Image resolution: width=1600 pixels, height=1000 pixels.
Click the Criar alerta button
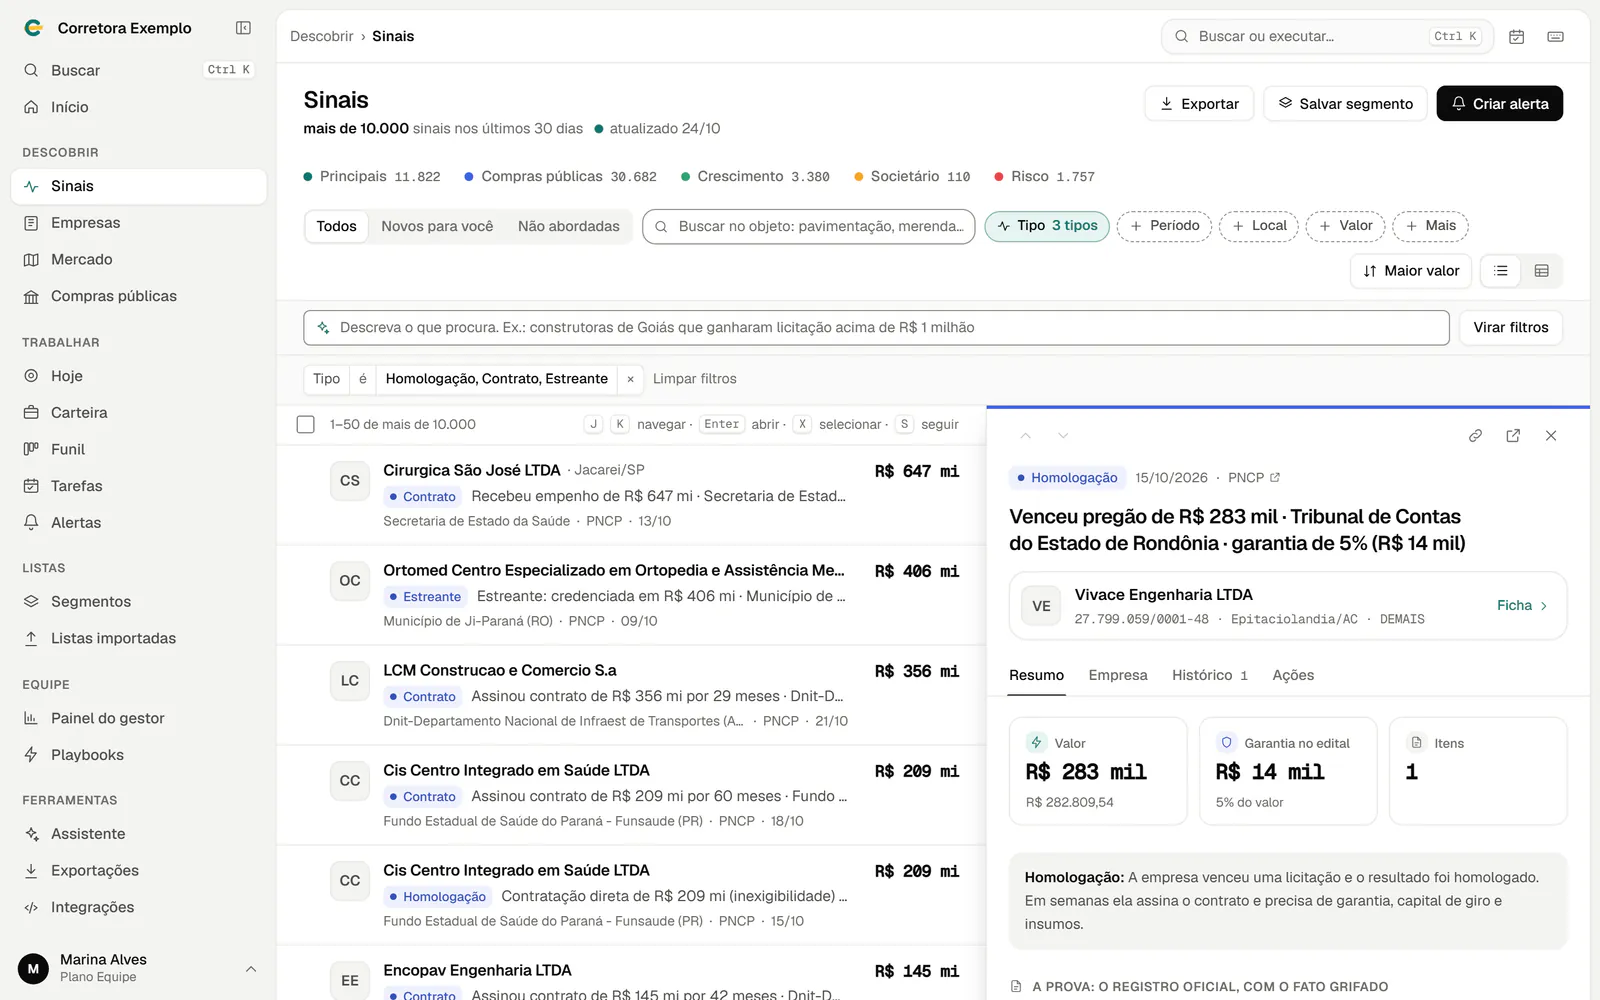pos(1499,104)
